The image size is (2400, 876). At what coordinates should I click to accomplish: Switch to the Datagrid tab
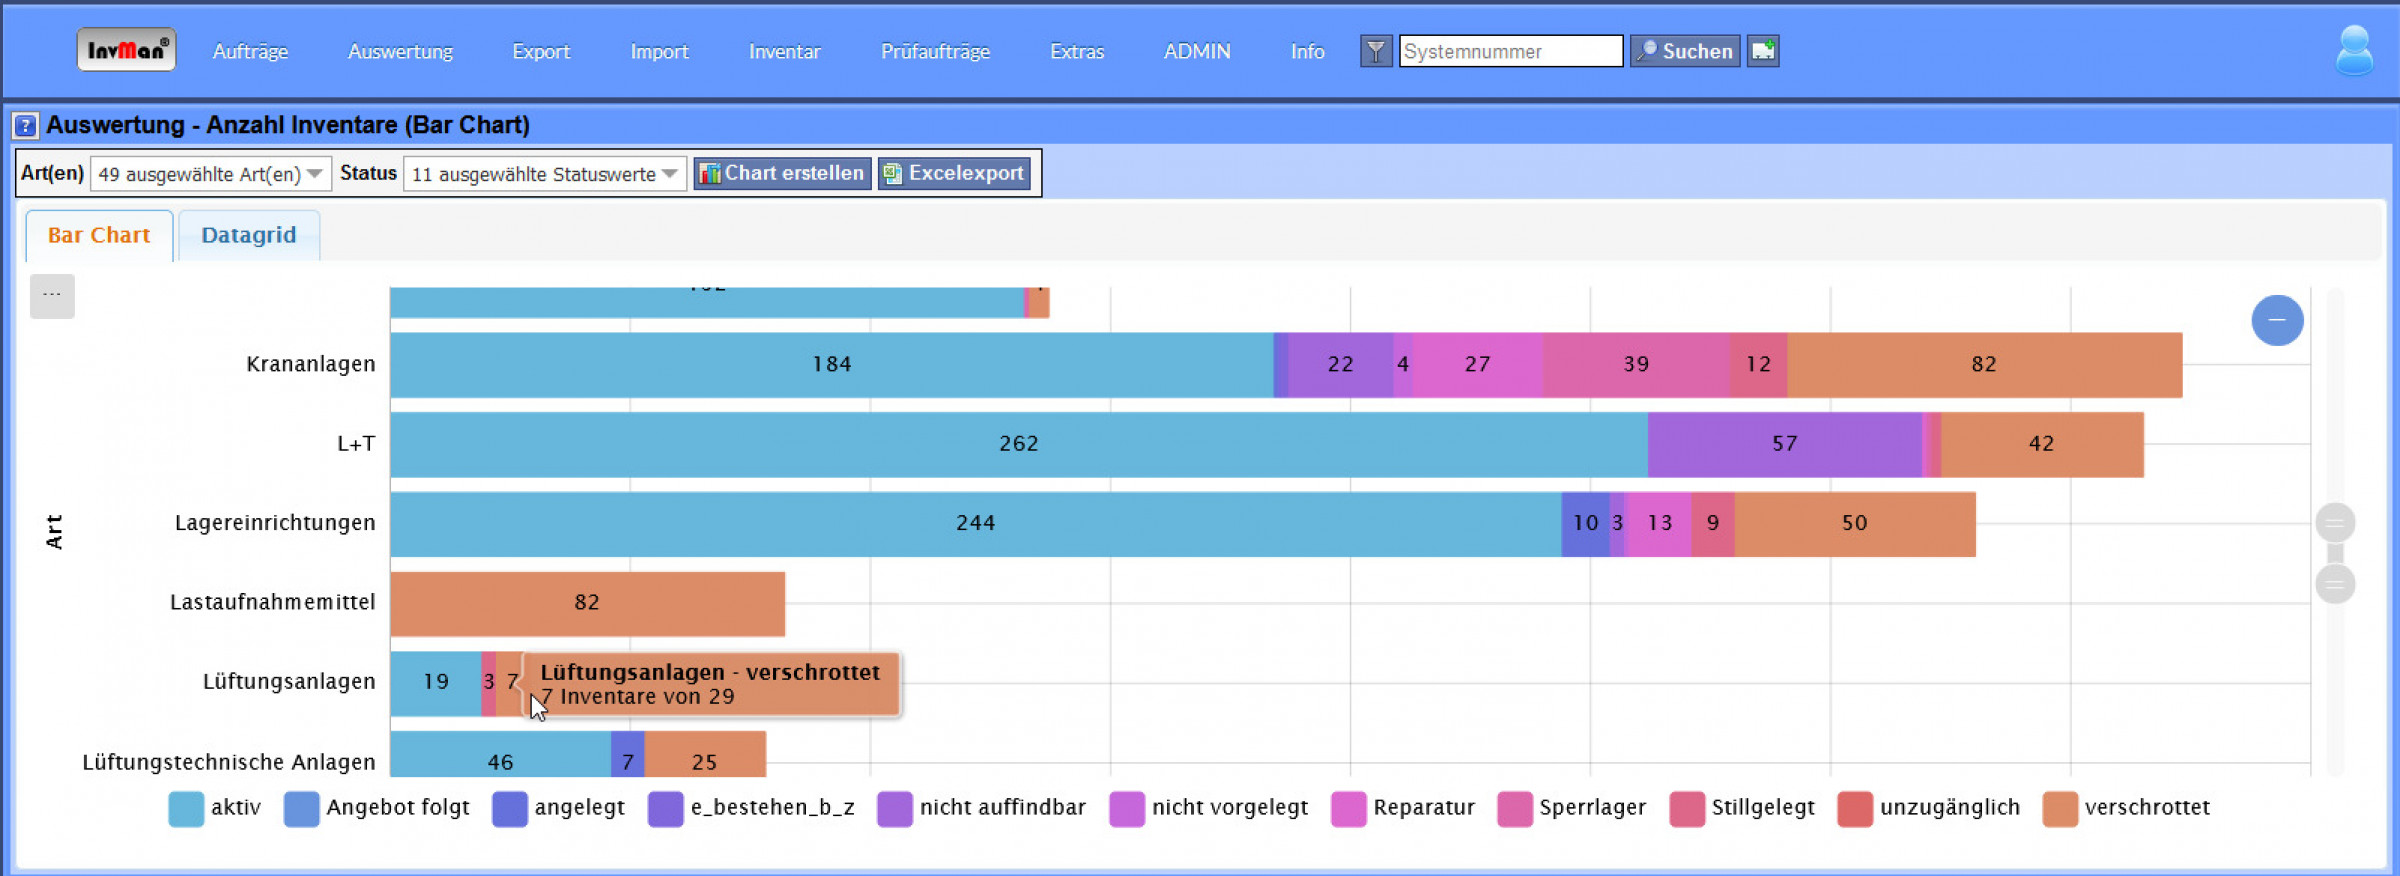[x=248, y=235]
